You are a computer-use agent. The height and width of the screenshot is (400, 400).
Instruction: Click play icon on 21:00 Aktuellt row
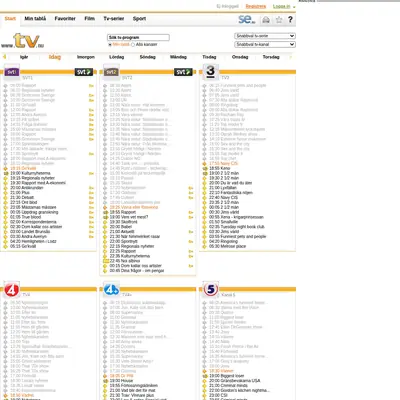[191, 232]
